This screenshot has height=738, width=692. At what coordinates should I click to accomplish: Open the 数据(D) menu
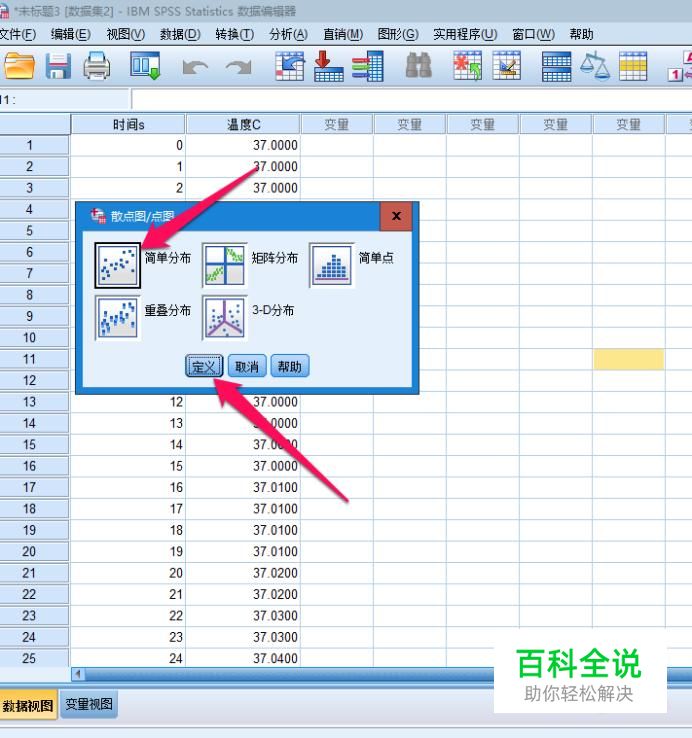[x=180, y=34]
